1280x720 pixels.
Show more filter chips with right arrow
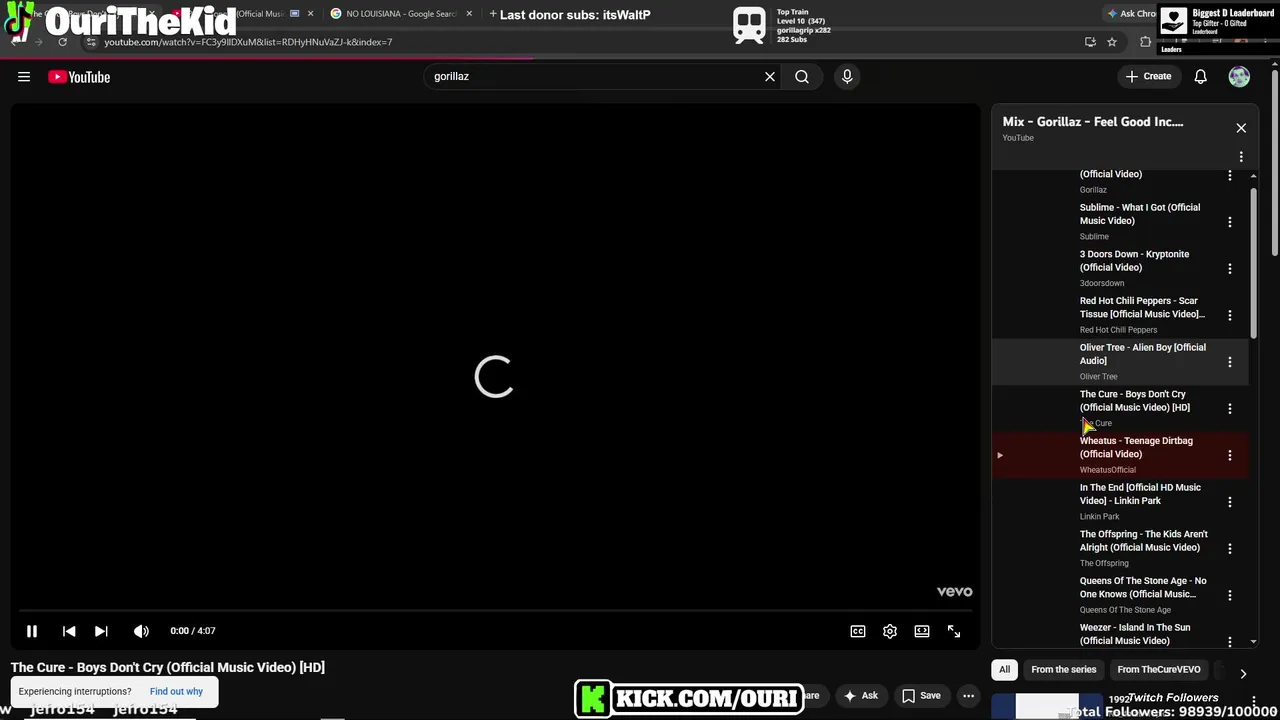1243,674
